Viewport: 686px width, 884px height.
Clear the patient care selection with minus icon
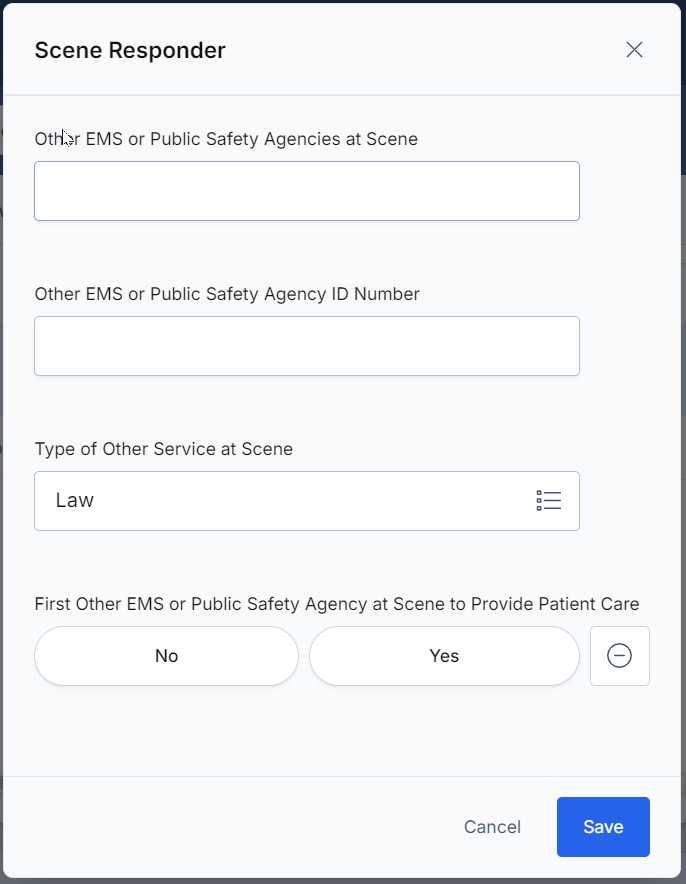pos(619,656)
